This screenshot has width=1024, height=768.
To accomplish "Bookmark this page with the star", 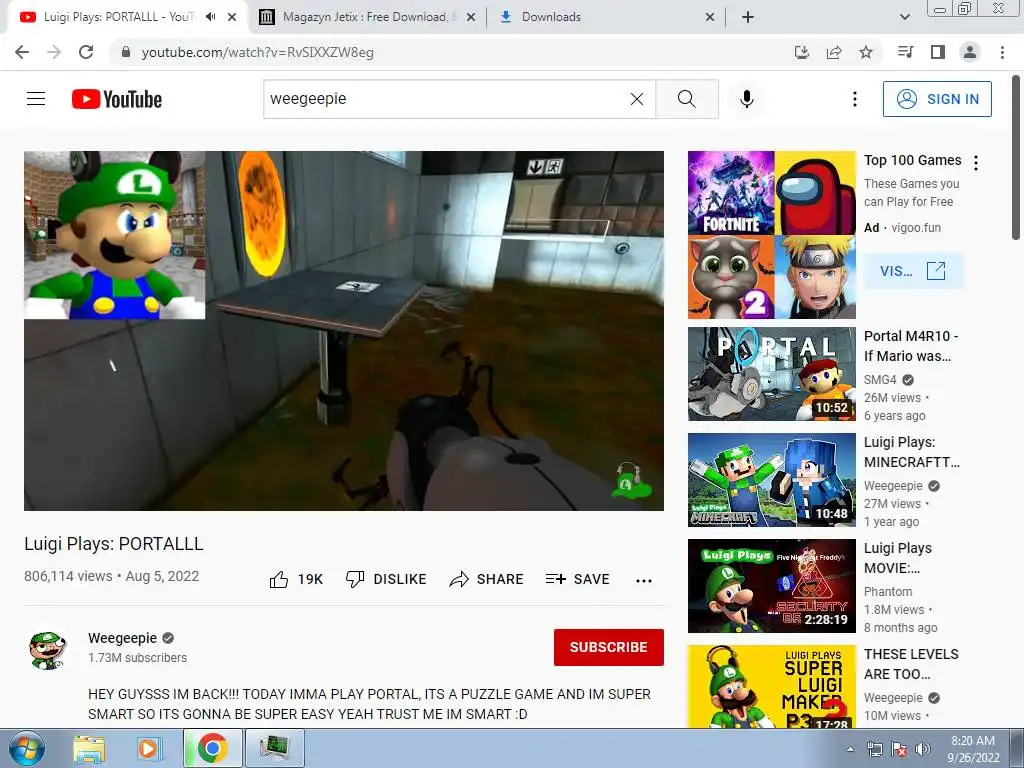I will click(866, 52).
